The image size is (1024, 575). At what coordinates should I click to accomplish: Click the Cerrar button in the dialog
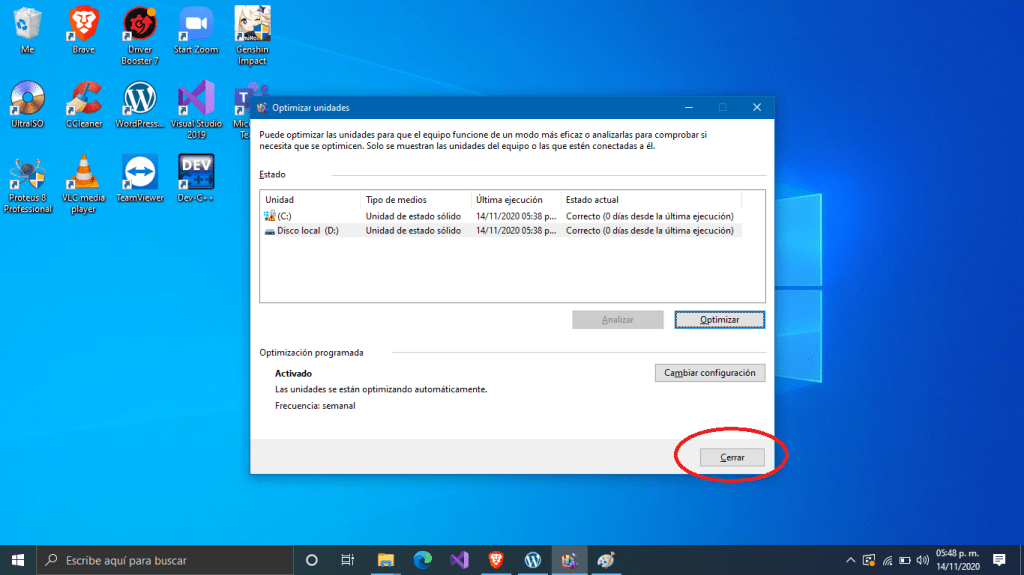(x=732, y=457)
